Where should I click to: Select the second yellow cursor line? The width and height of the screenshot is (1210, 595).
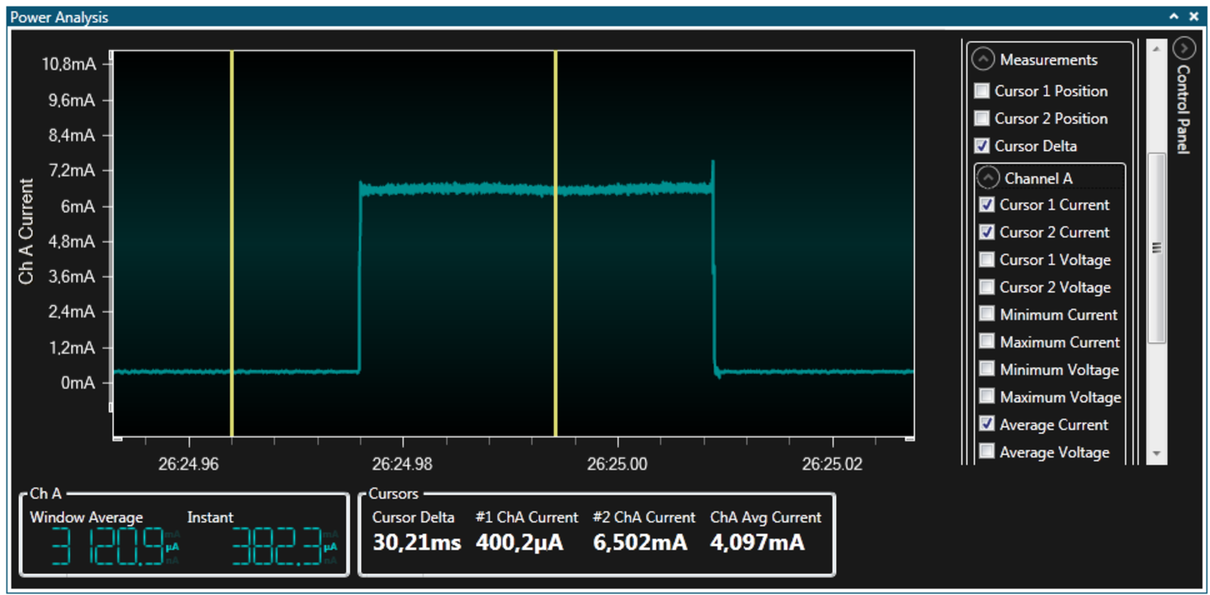(x=555, y=244)
